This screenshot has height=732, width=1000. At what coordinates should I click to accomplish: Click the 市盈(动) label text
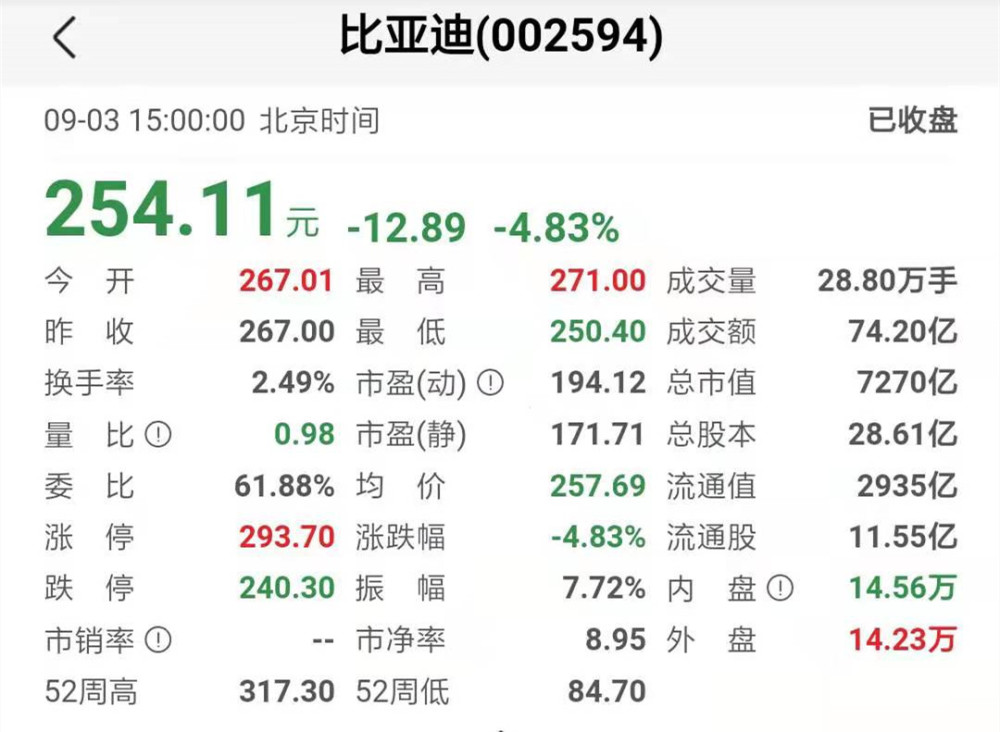tap(411, 384)
